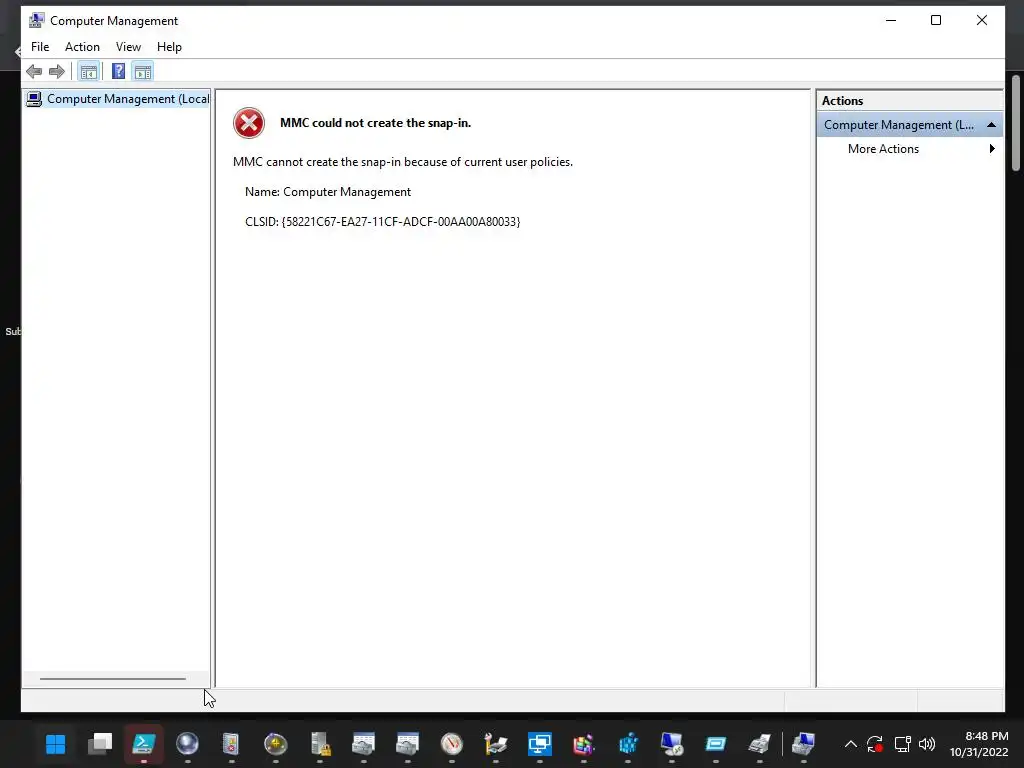Click the red compass dial taskbar icon
Screen dimensions: 1024x768
452,744
